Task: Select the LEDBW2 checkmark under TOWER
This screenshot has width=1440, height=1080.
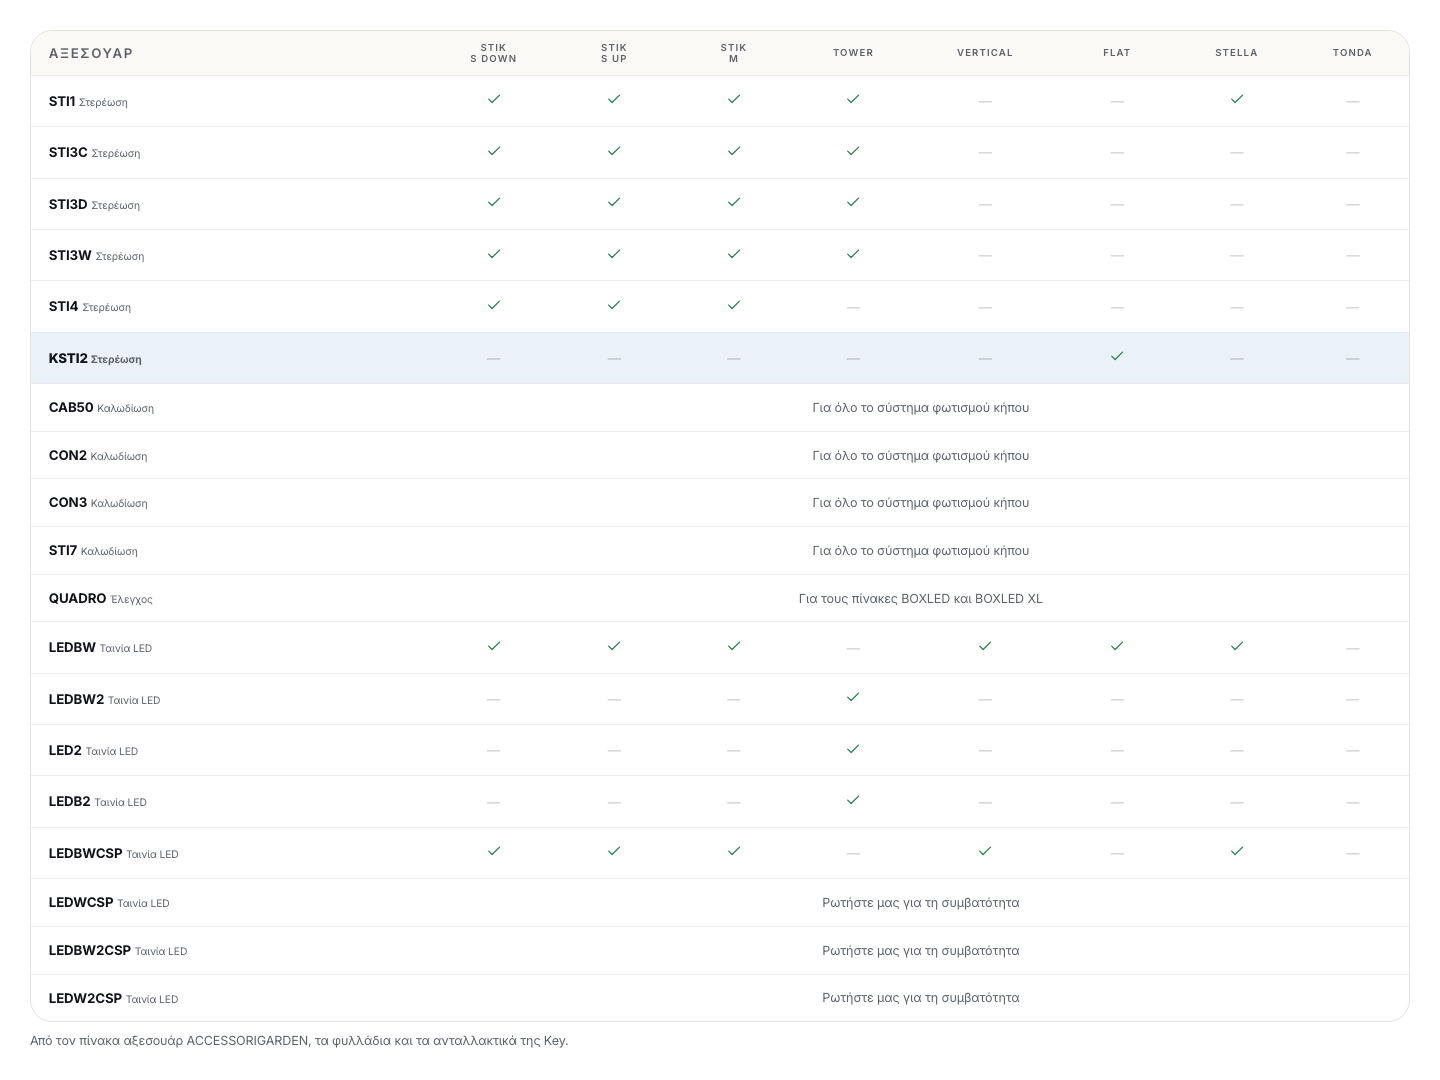Action: pos(853,697)
